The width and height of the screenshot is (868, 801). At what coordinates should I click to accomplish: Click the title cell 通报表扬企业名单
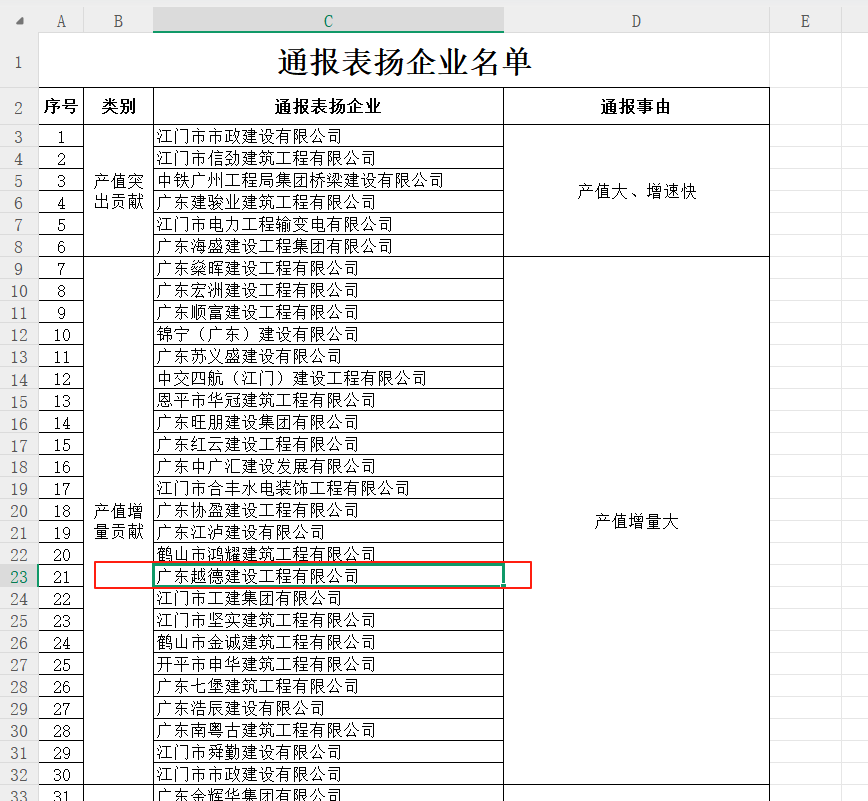(x=404, y=63)
